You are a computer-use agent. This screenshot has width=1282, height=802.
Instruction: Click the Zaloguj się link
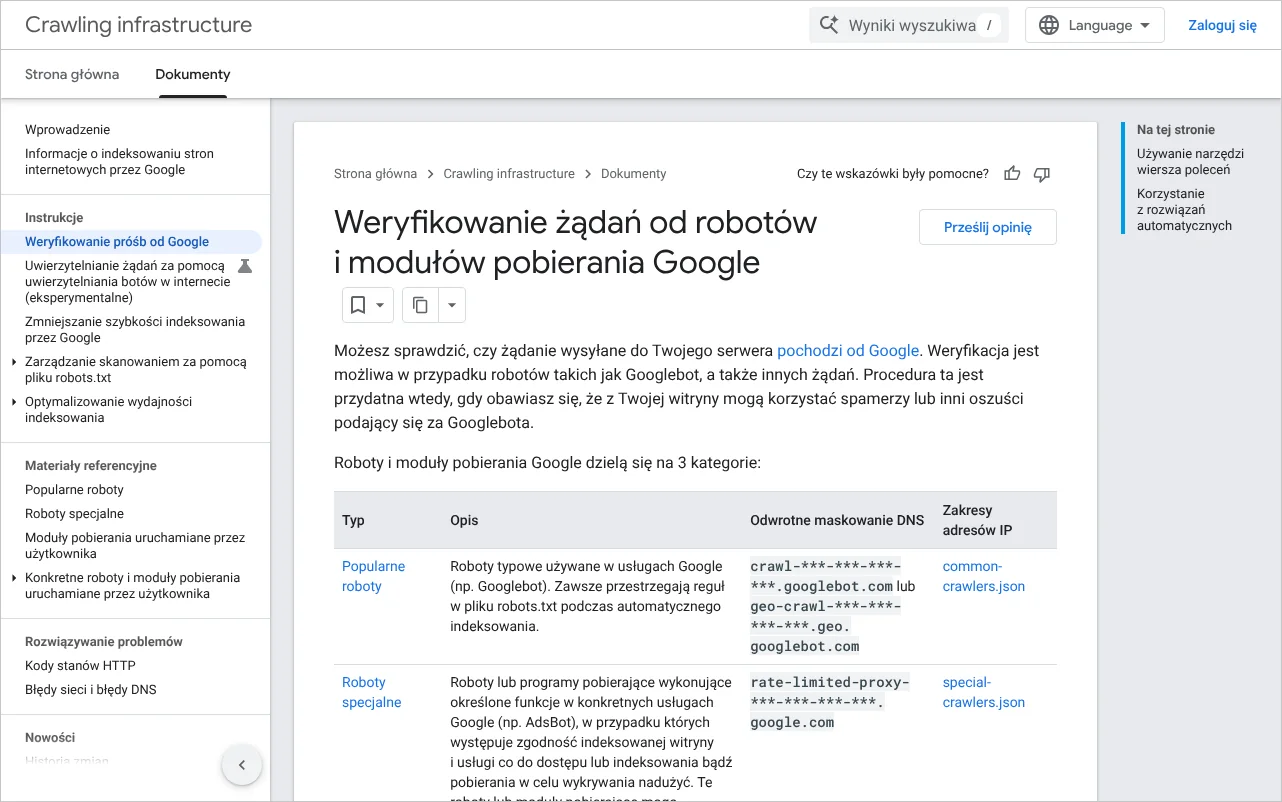click(x=1222, y=25)
